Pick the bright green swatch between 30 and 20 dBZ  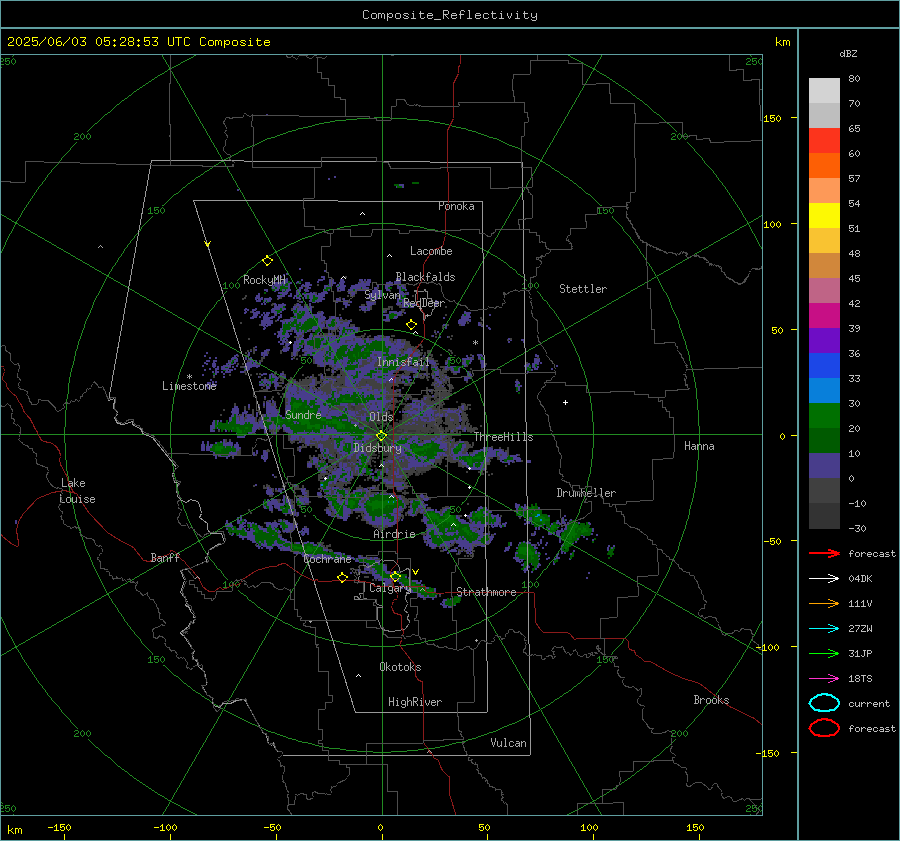pyautogui.click(x=824, y=415)
